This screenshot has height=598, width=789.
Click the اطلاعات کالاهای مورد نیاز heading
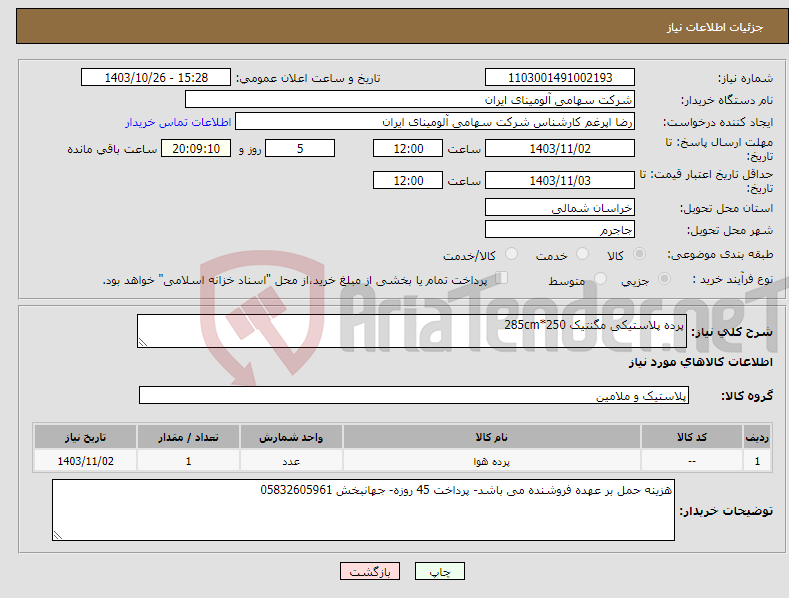[x=700, y=362]
